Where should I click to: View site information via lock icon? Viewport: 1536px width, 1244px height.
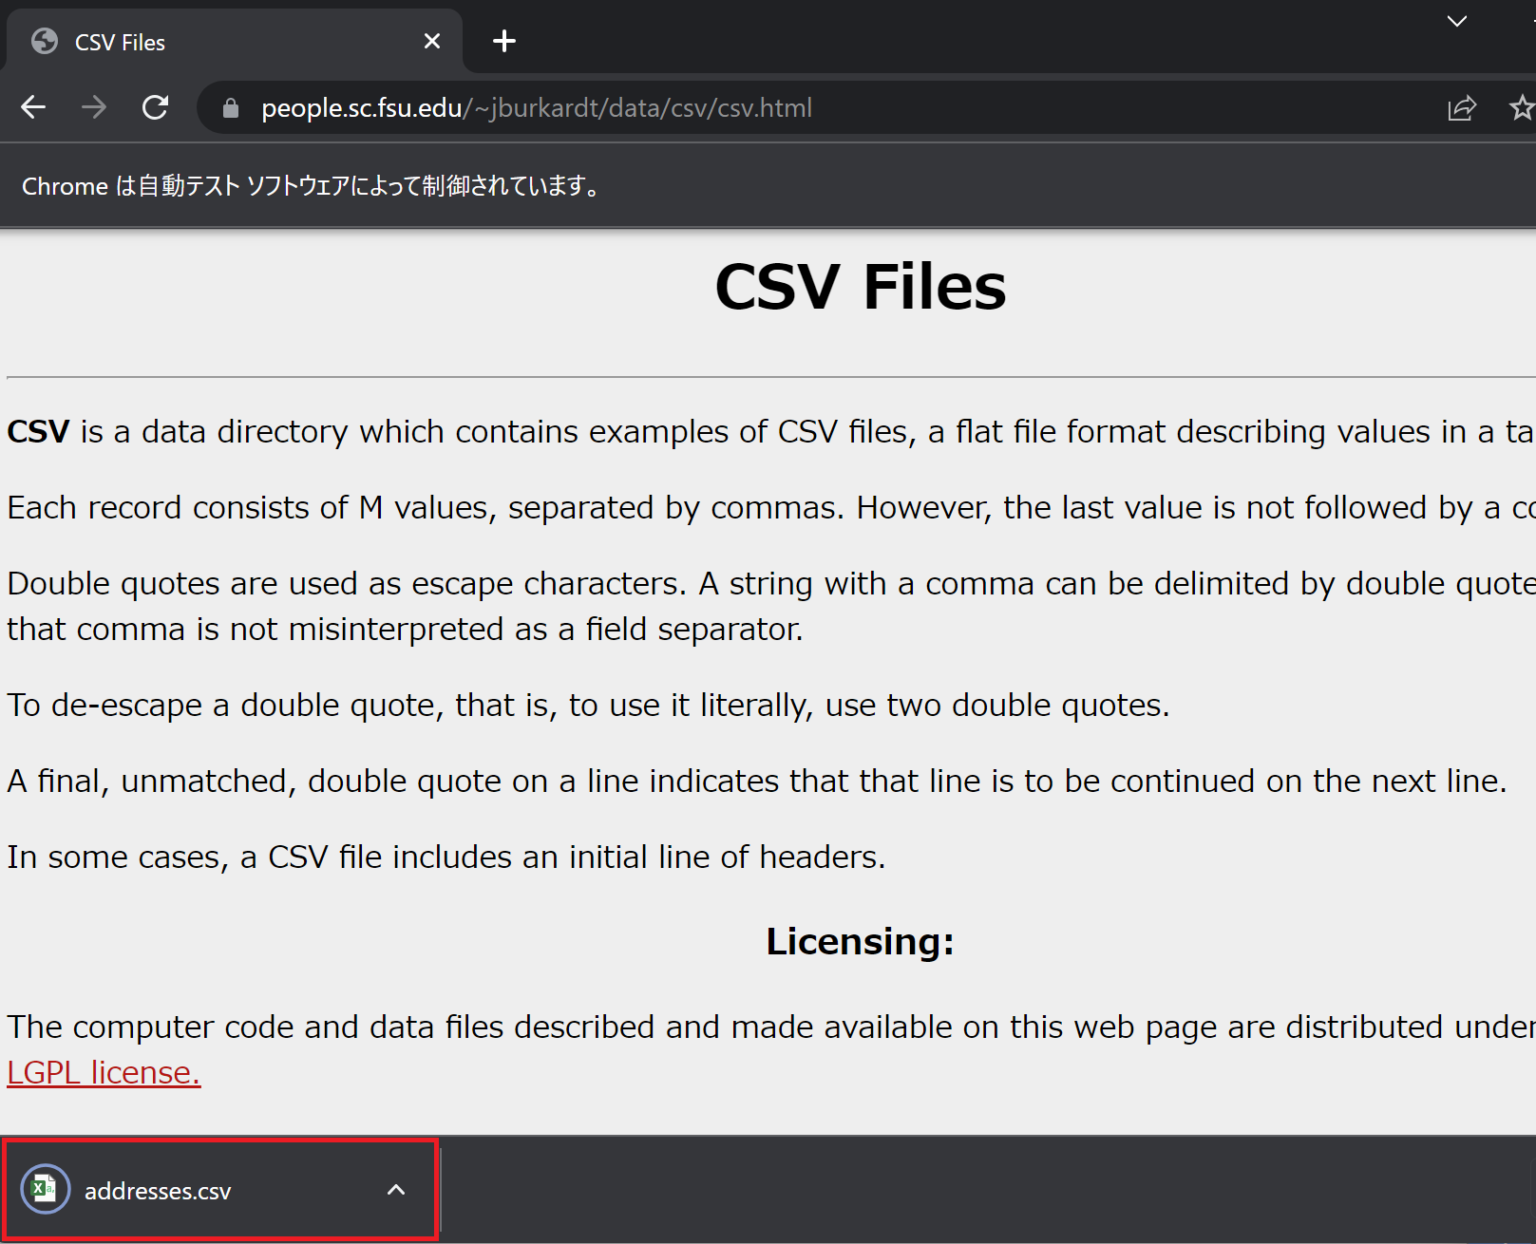(x=230, y=108)
